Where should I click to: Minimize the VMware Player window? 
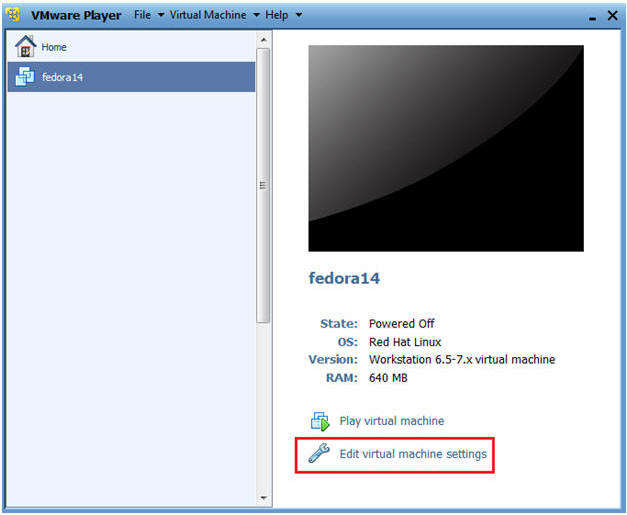pos(593,18)
